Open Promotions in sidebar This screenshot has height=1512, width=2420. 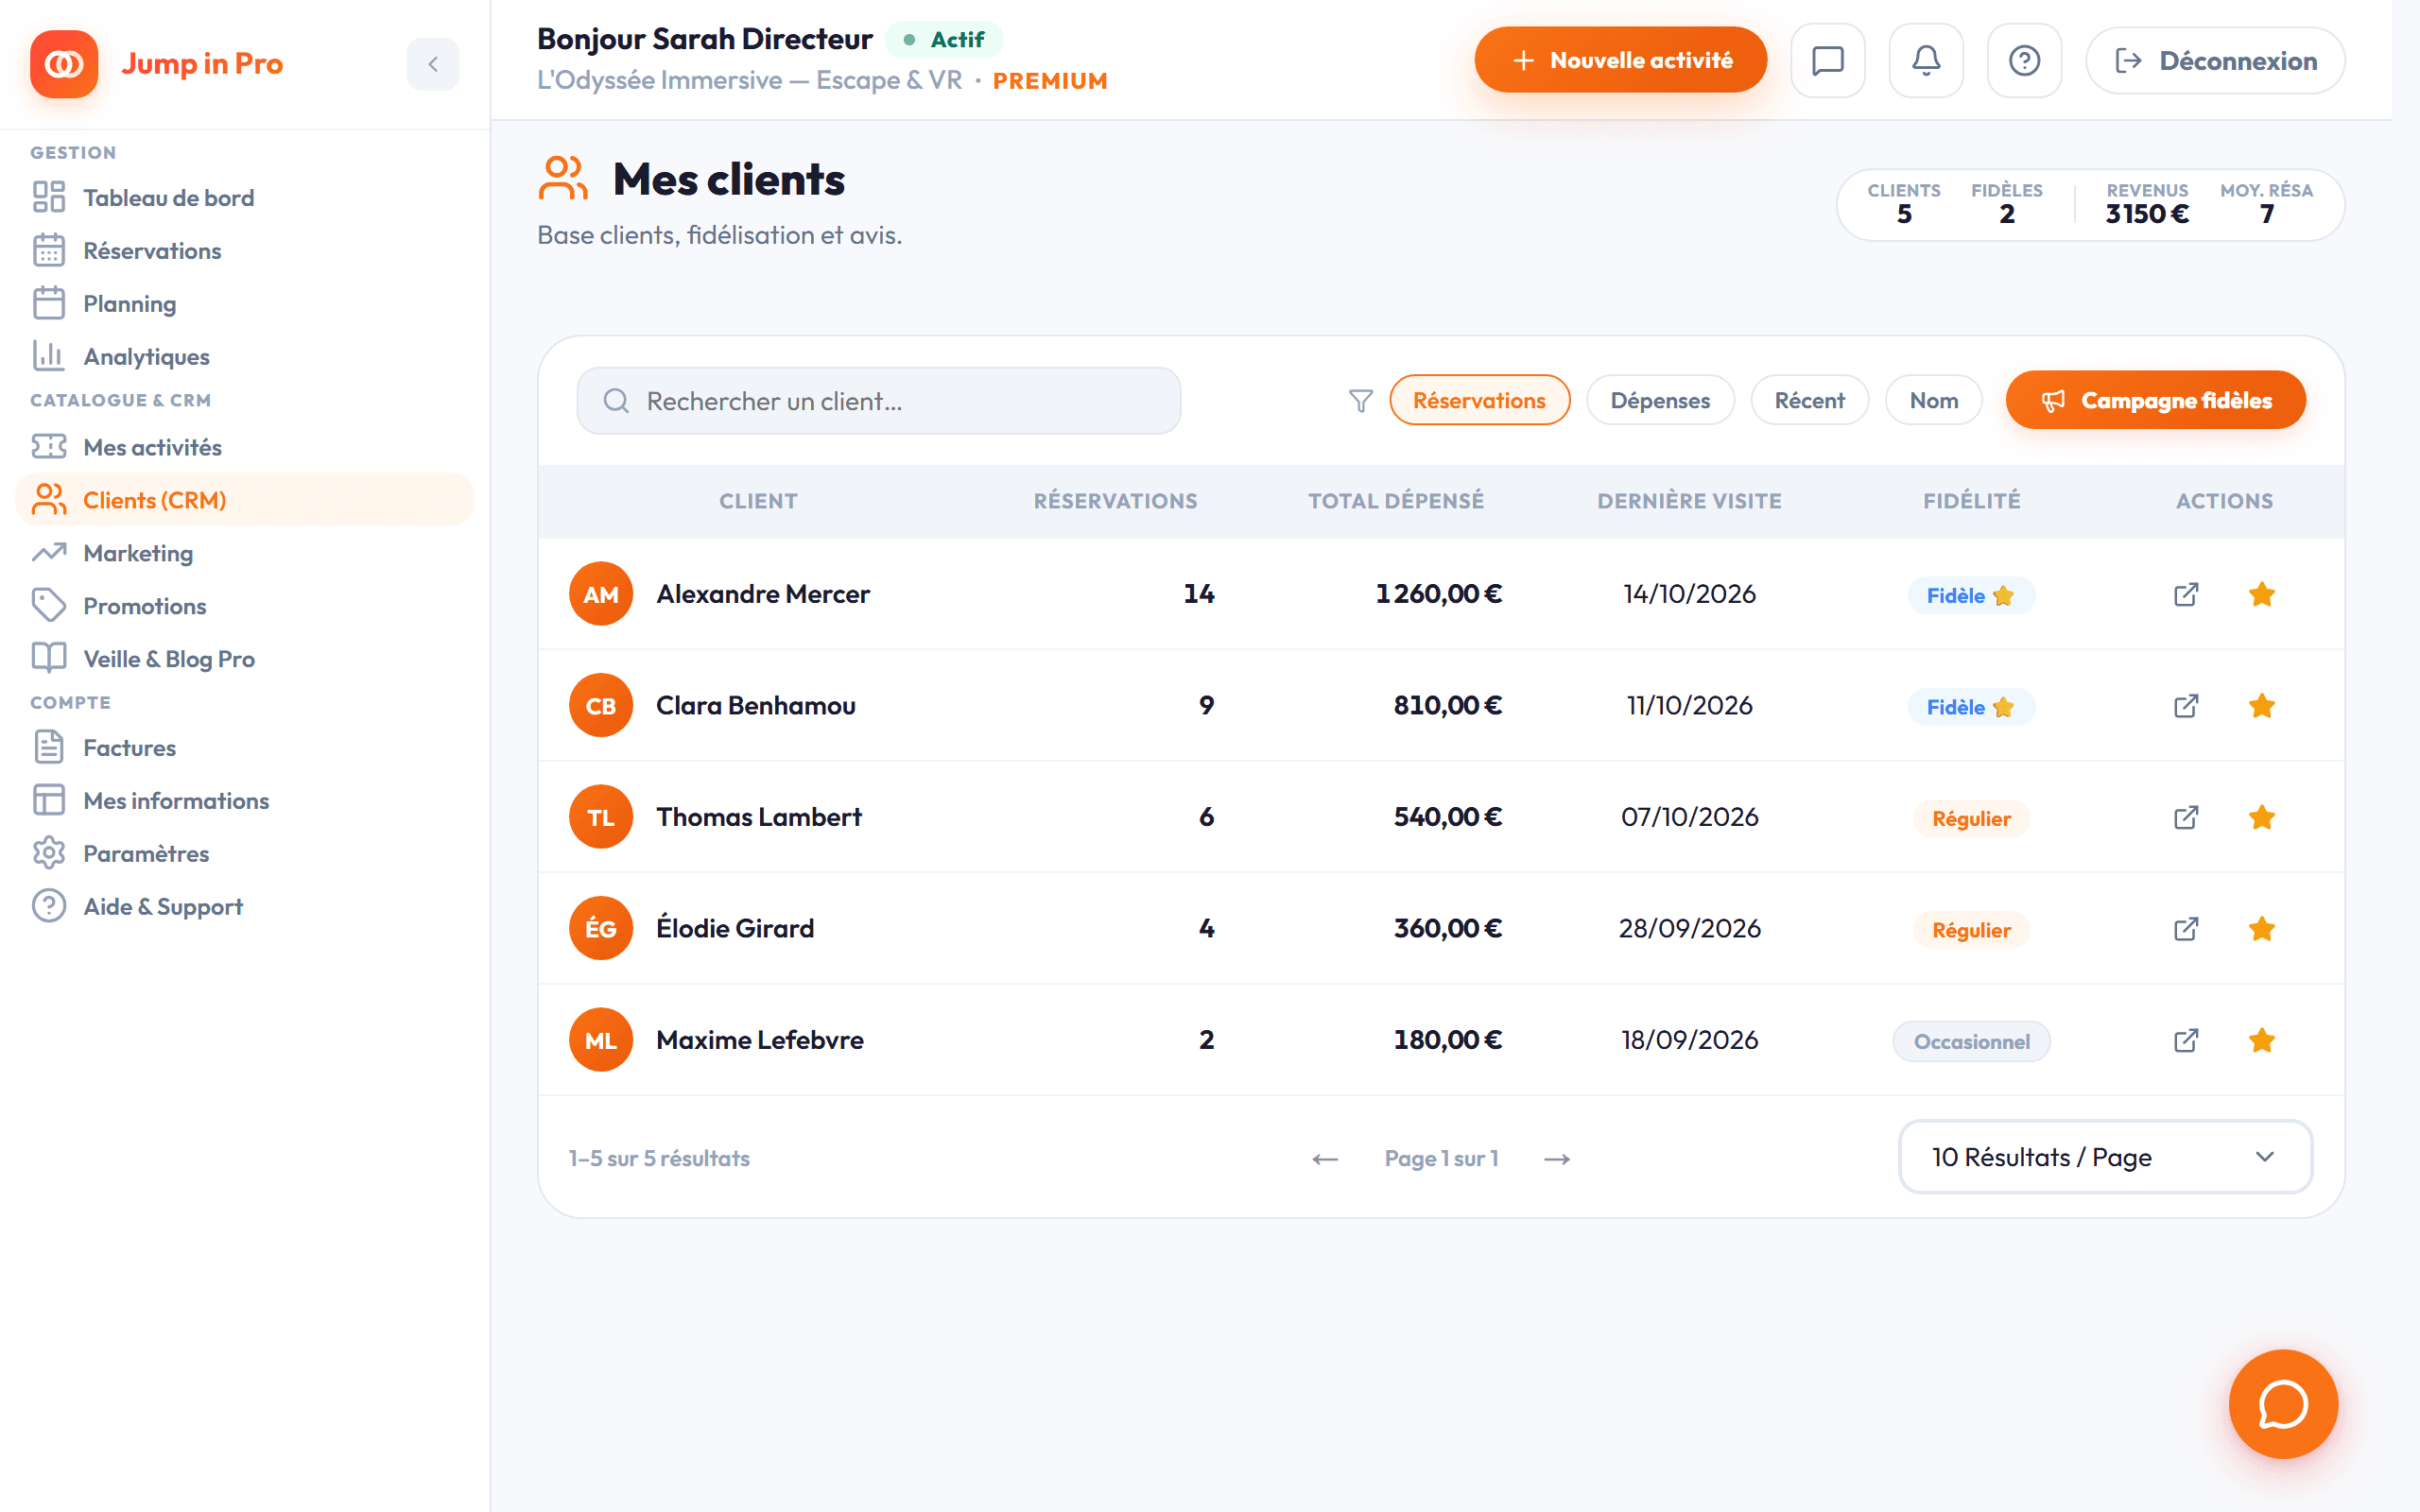tap(245, 606)
